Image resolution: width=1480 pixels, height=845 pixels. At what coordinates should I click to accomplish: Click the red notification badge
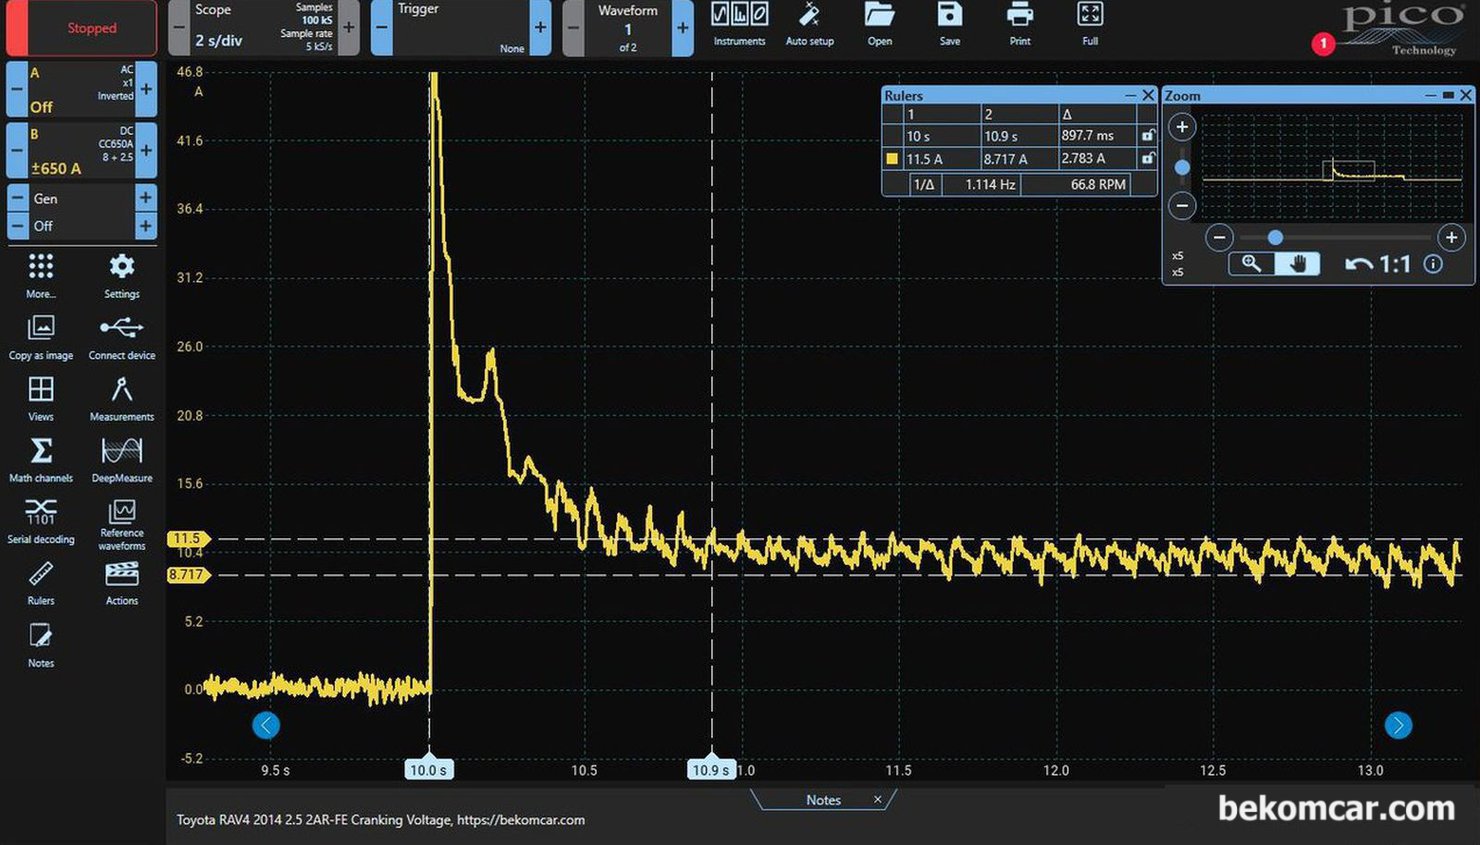[x=1323, y=44]
